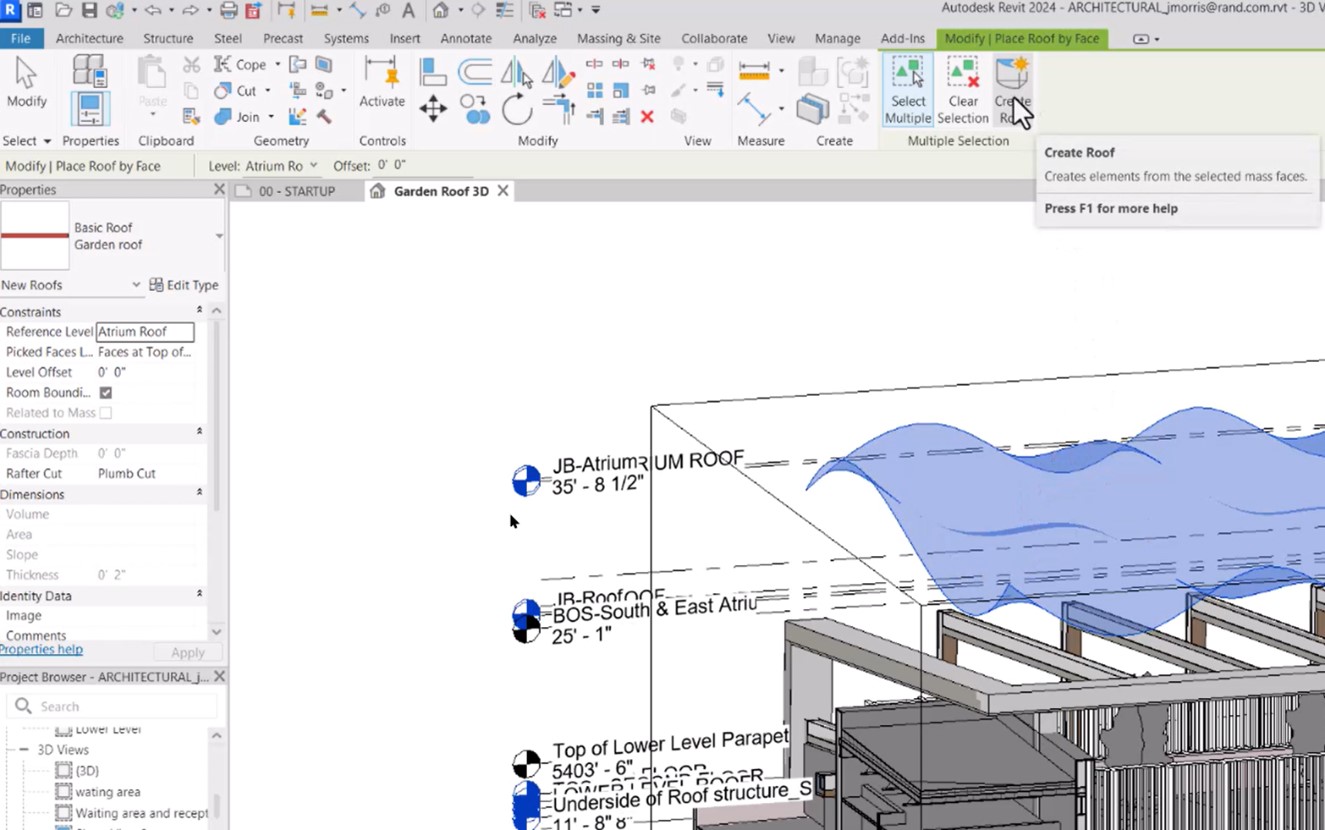The image size is (1325, 830).
Task: Select the {3D} view in Project Browser
Action: 87,771
